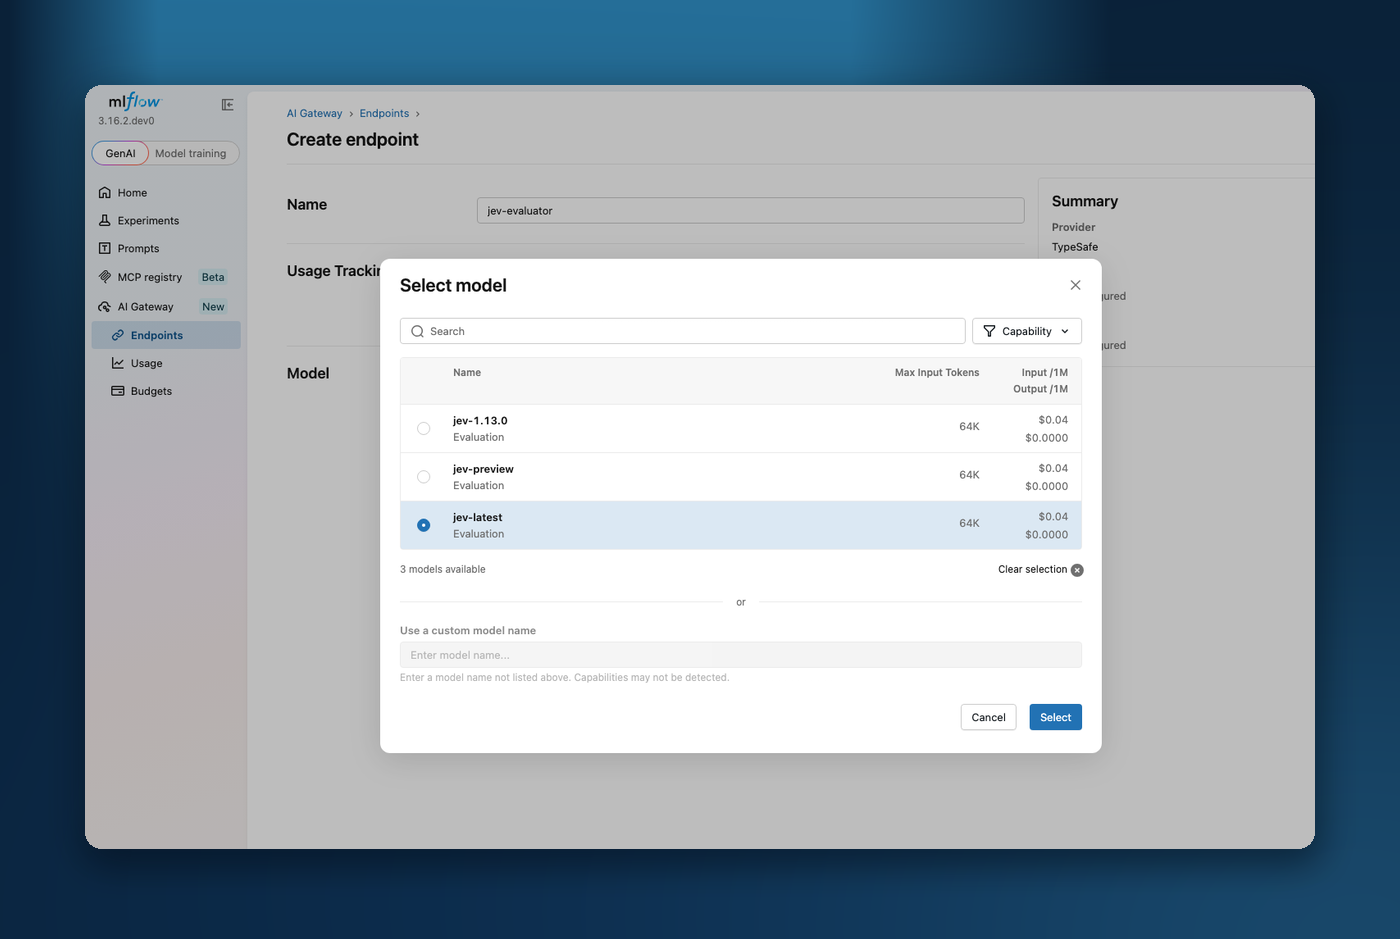Click the 64K value for jev-preview

pyautogui.click(x=969, y=475)
